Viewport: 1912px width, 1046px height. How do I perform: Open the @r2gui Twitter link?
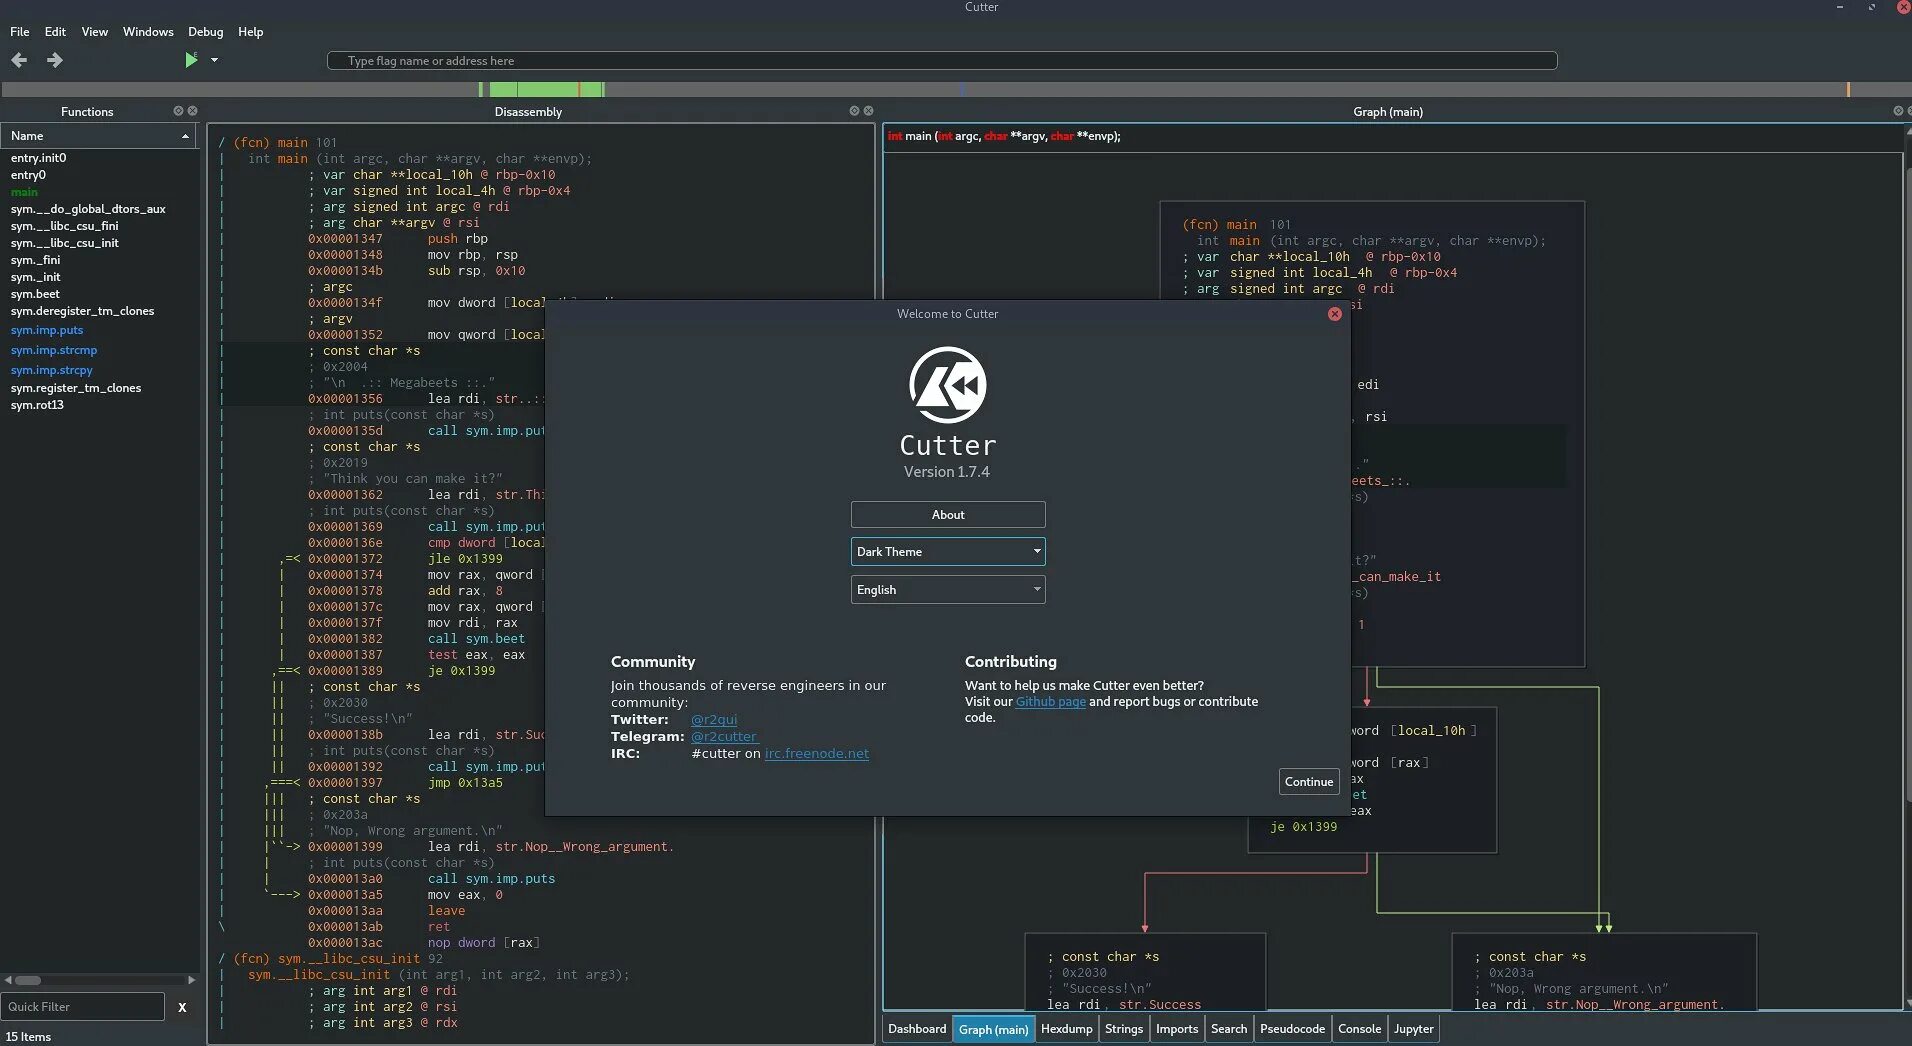point(714,720)
